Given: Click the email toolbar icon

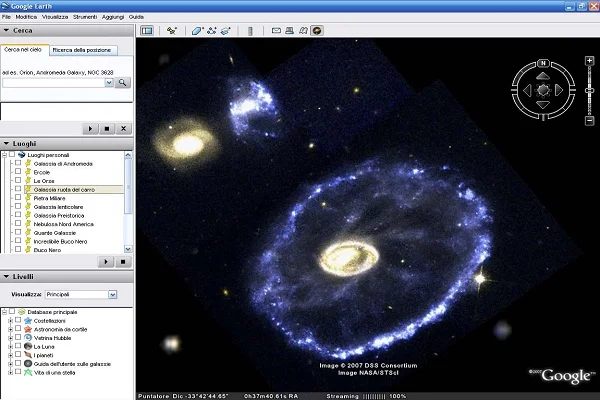Looking at the screenshot, I should click(x=274, y=31).
